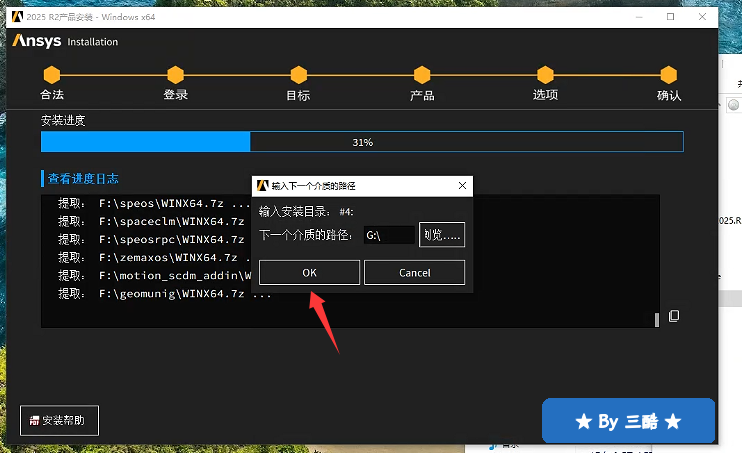
Task: Cancel the media path dialog
Action: [415, 273]
